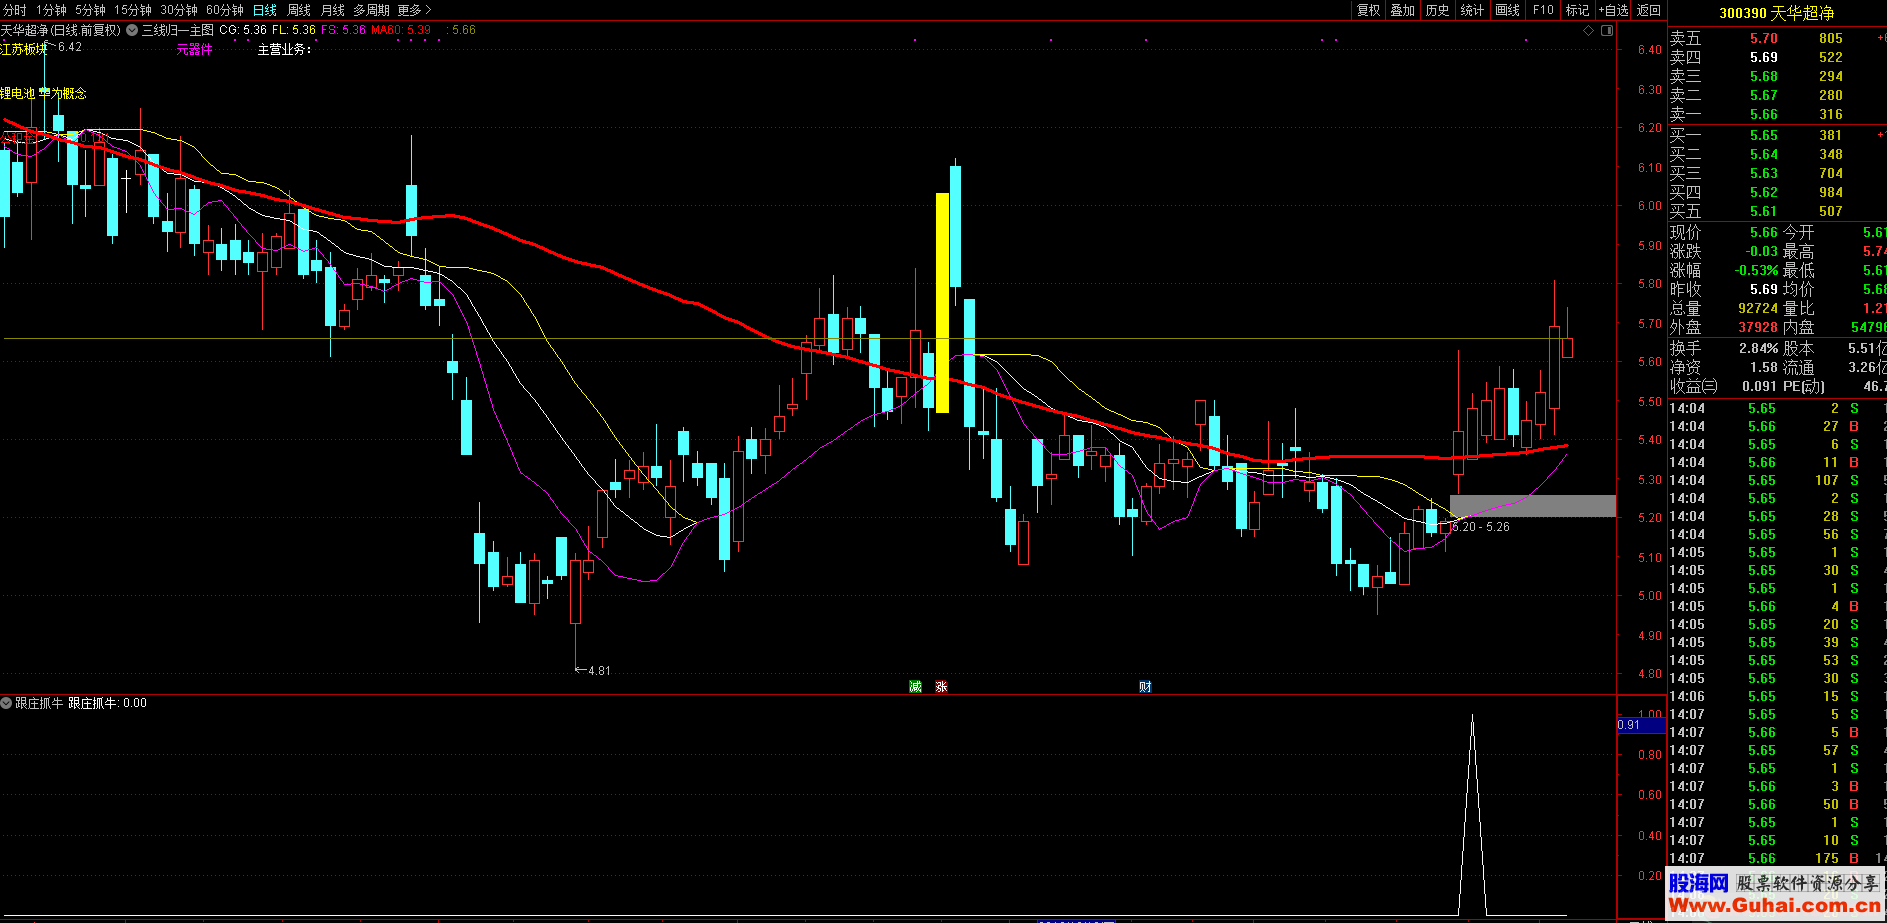Activate the 画线 drawing tools button

click(x=1508, y=10)
